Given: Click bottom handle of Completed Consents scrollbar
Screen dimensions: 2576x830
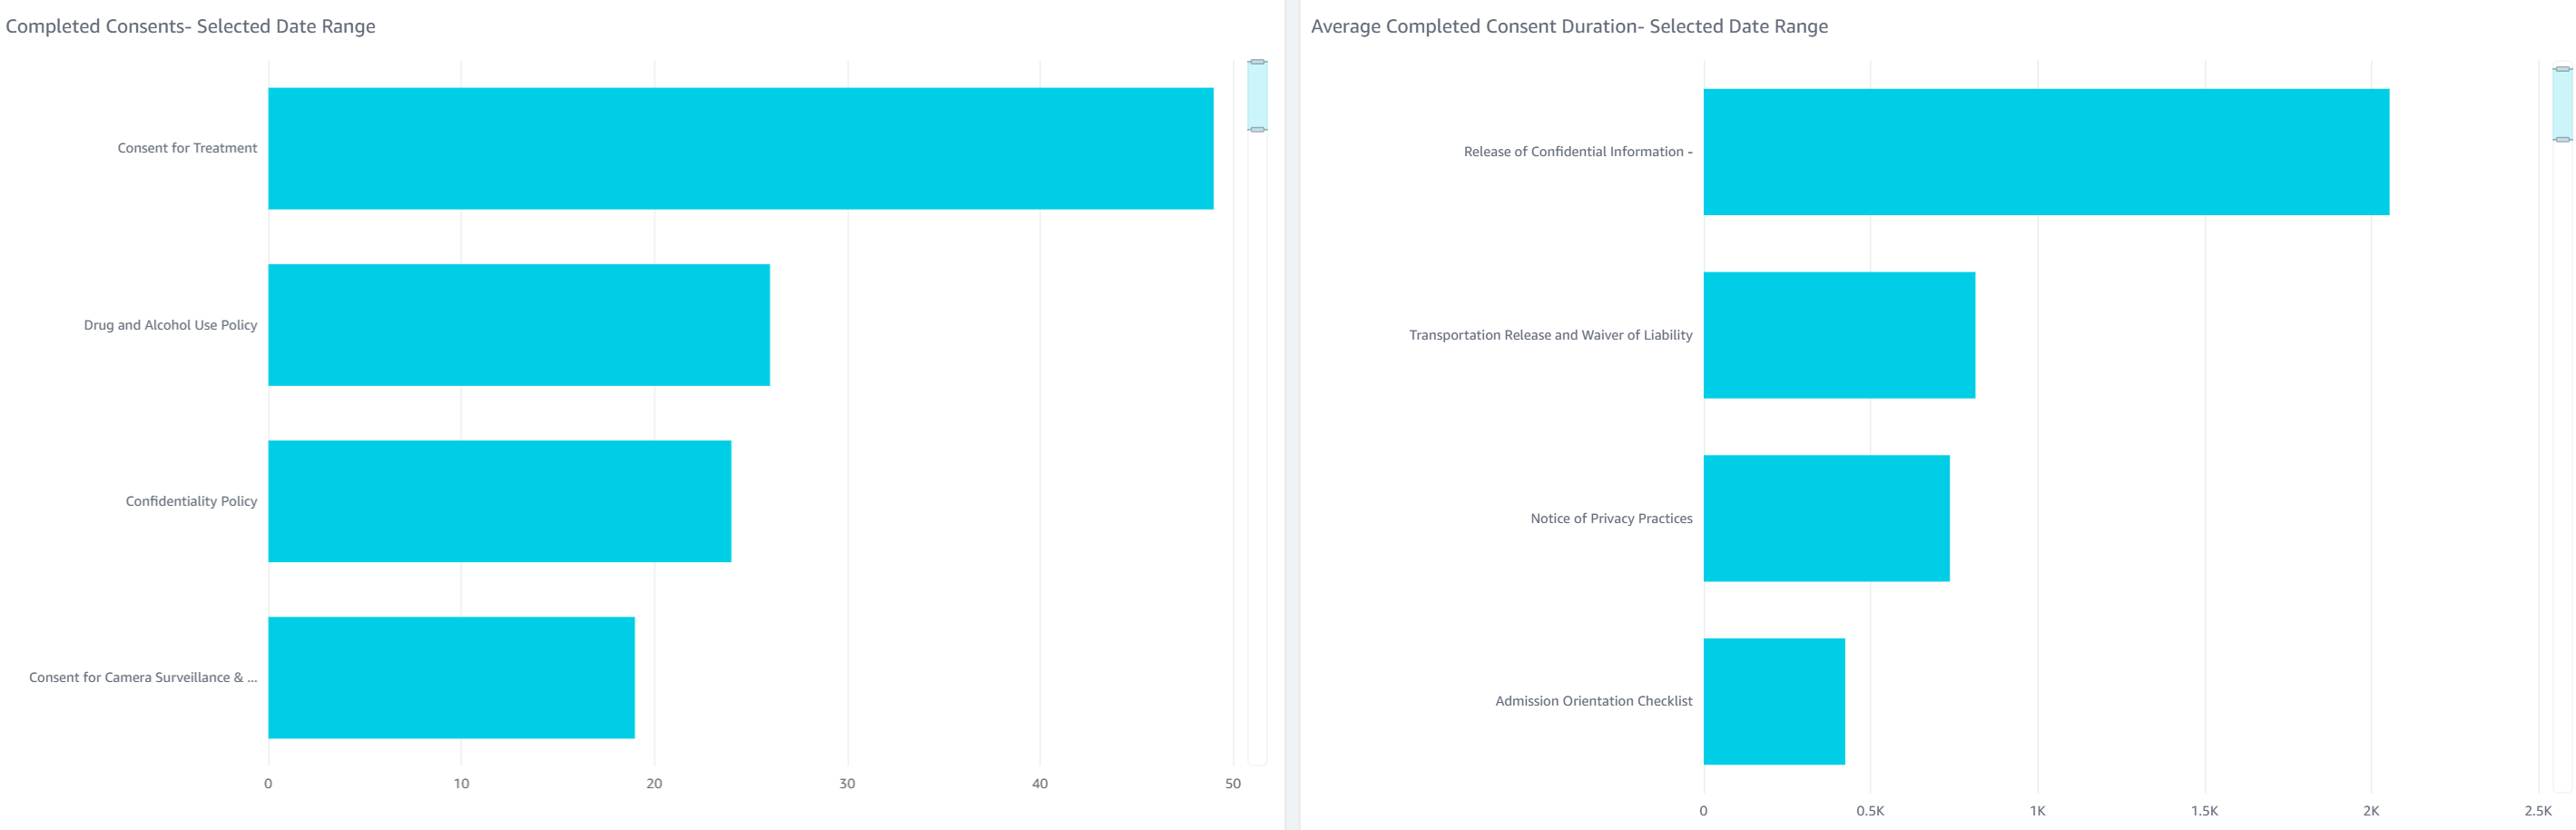Looking at the screenshot, I should [1256, 129].
